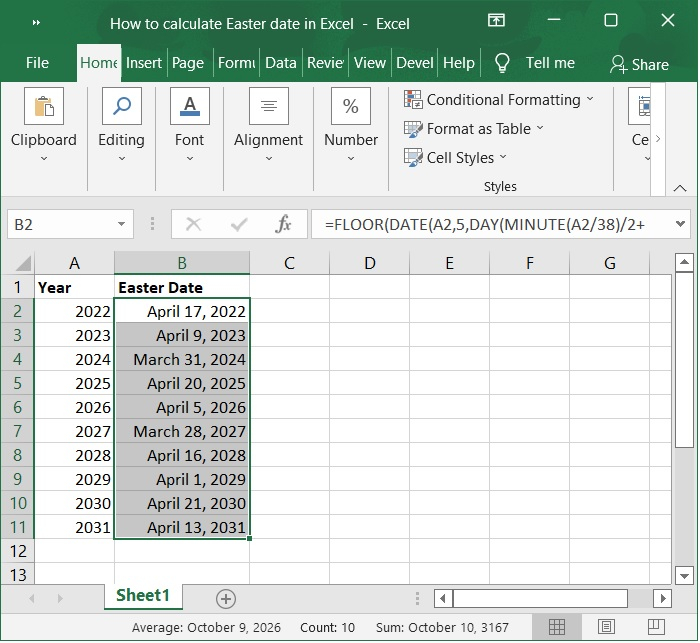
Task: Click the Enter checkmark in formula bar
Action: point(239,224)
